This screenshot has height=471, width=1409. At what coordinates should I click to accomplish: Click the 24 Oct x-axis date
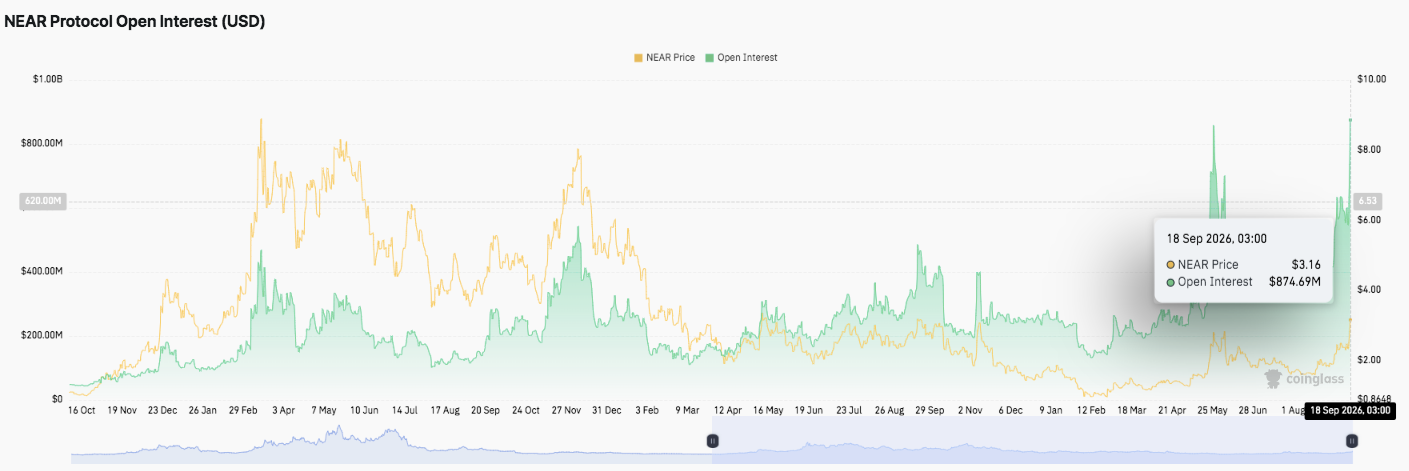526,410
